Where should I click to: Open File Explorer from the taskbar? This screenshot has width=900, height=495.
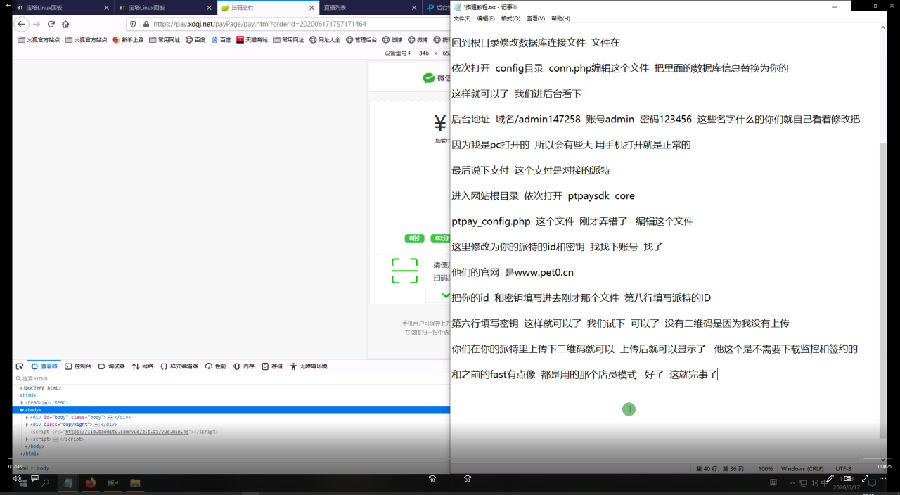135,483
